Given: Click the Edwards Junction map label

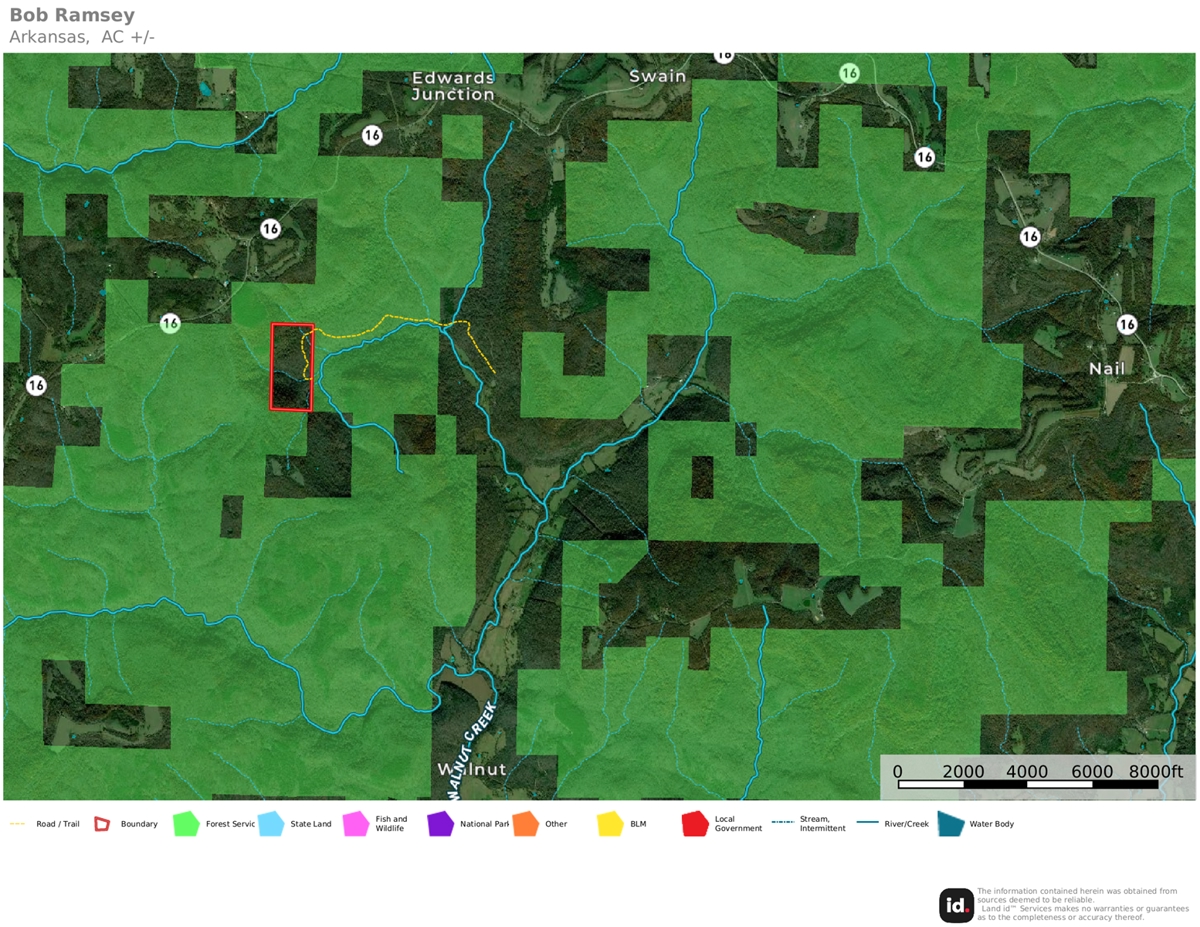Looking at the screenshot, I should point(453,86).
